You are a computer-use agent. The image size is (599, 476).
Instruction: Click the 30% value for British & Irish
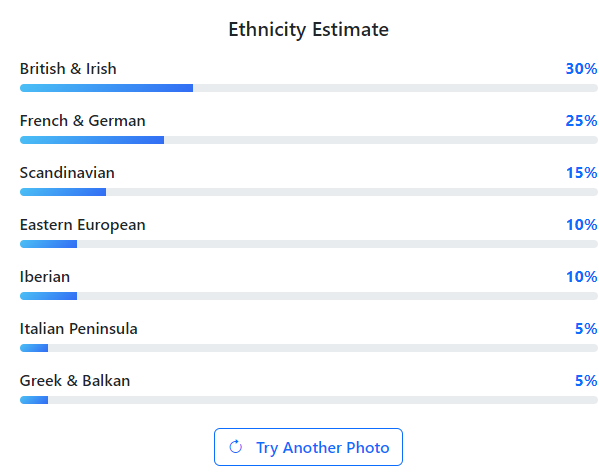[x=581, y=69]
